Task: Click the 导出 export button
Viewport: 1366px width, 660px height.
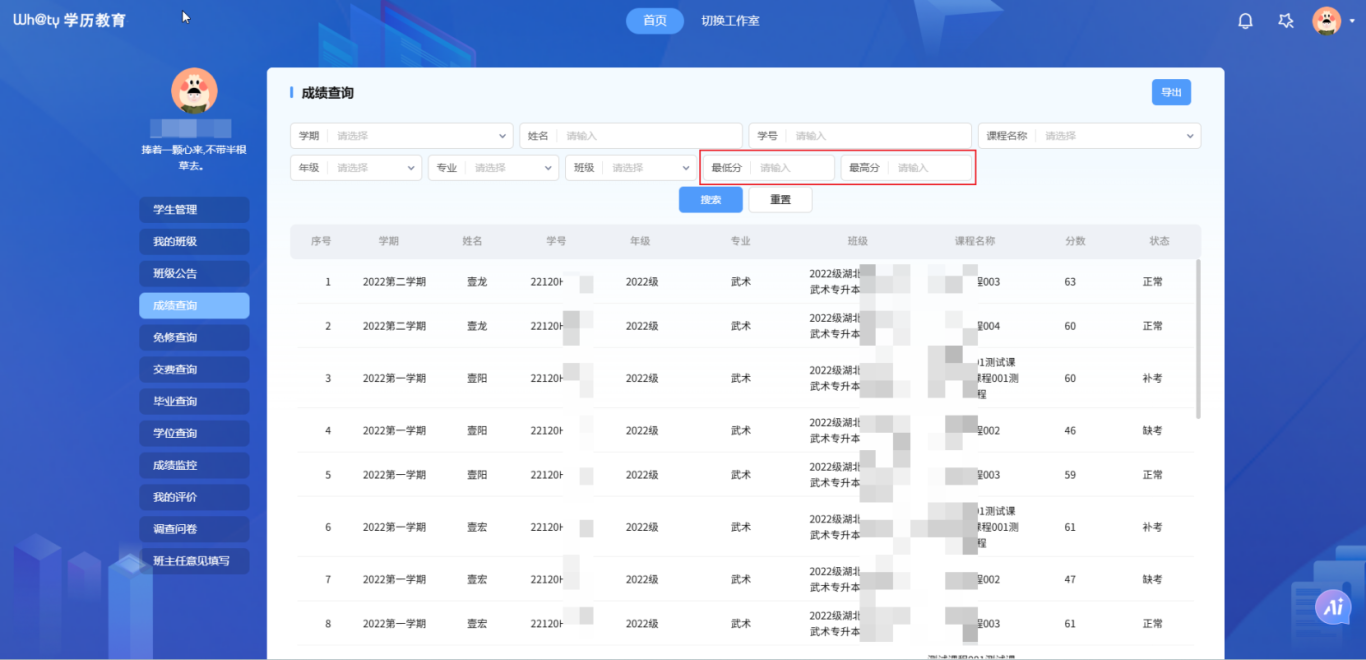Action: click(x=1171, y=93)
